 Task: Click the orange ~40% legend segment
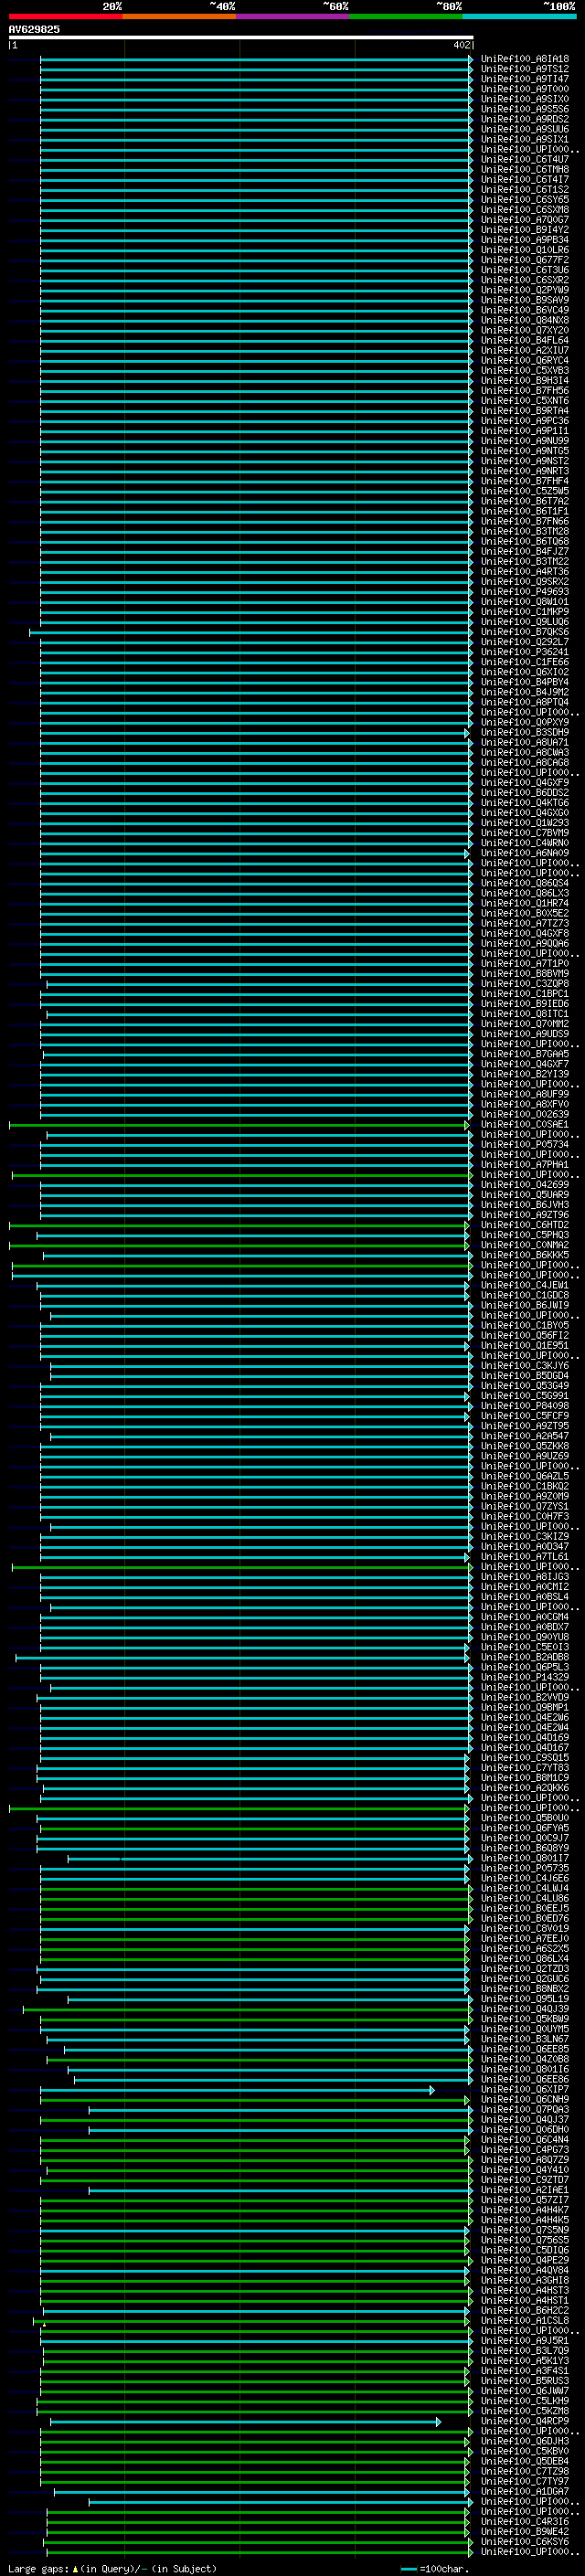pos(178,17)
